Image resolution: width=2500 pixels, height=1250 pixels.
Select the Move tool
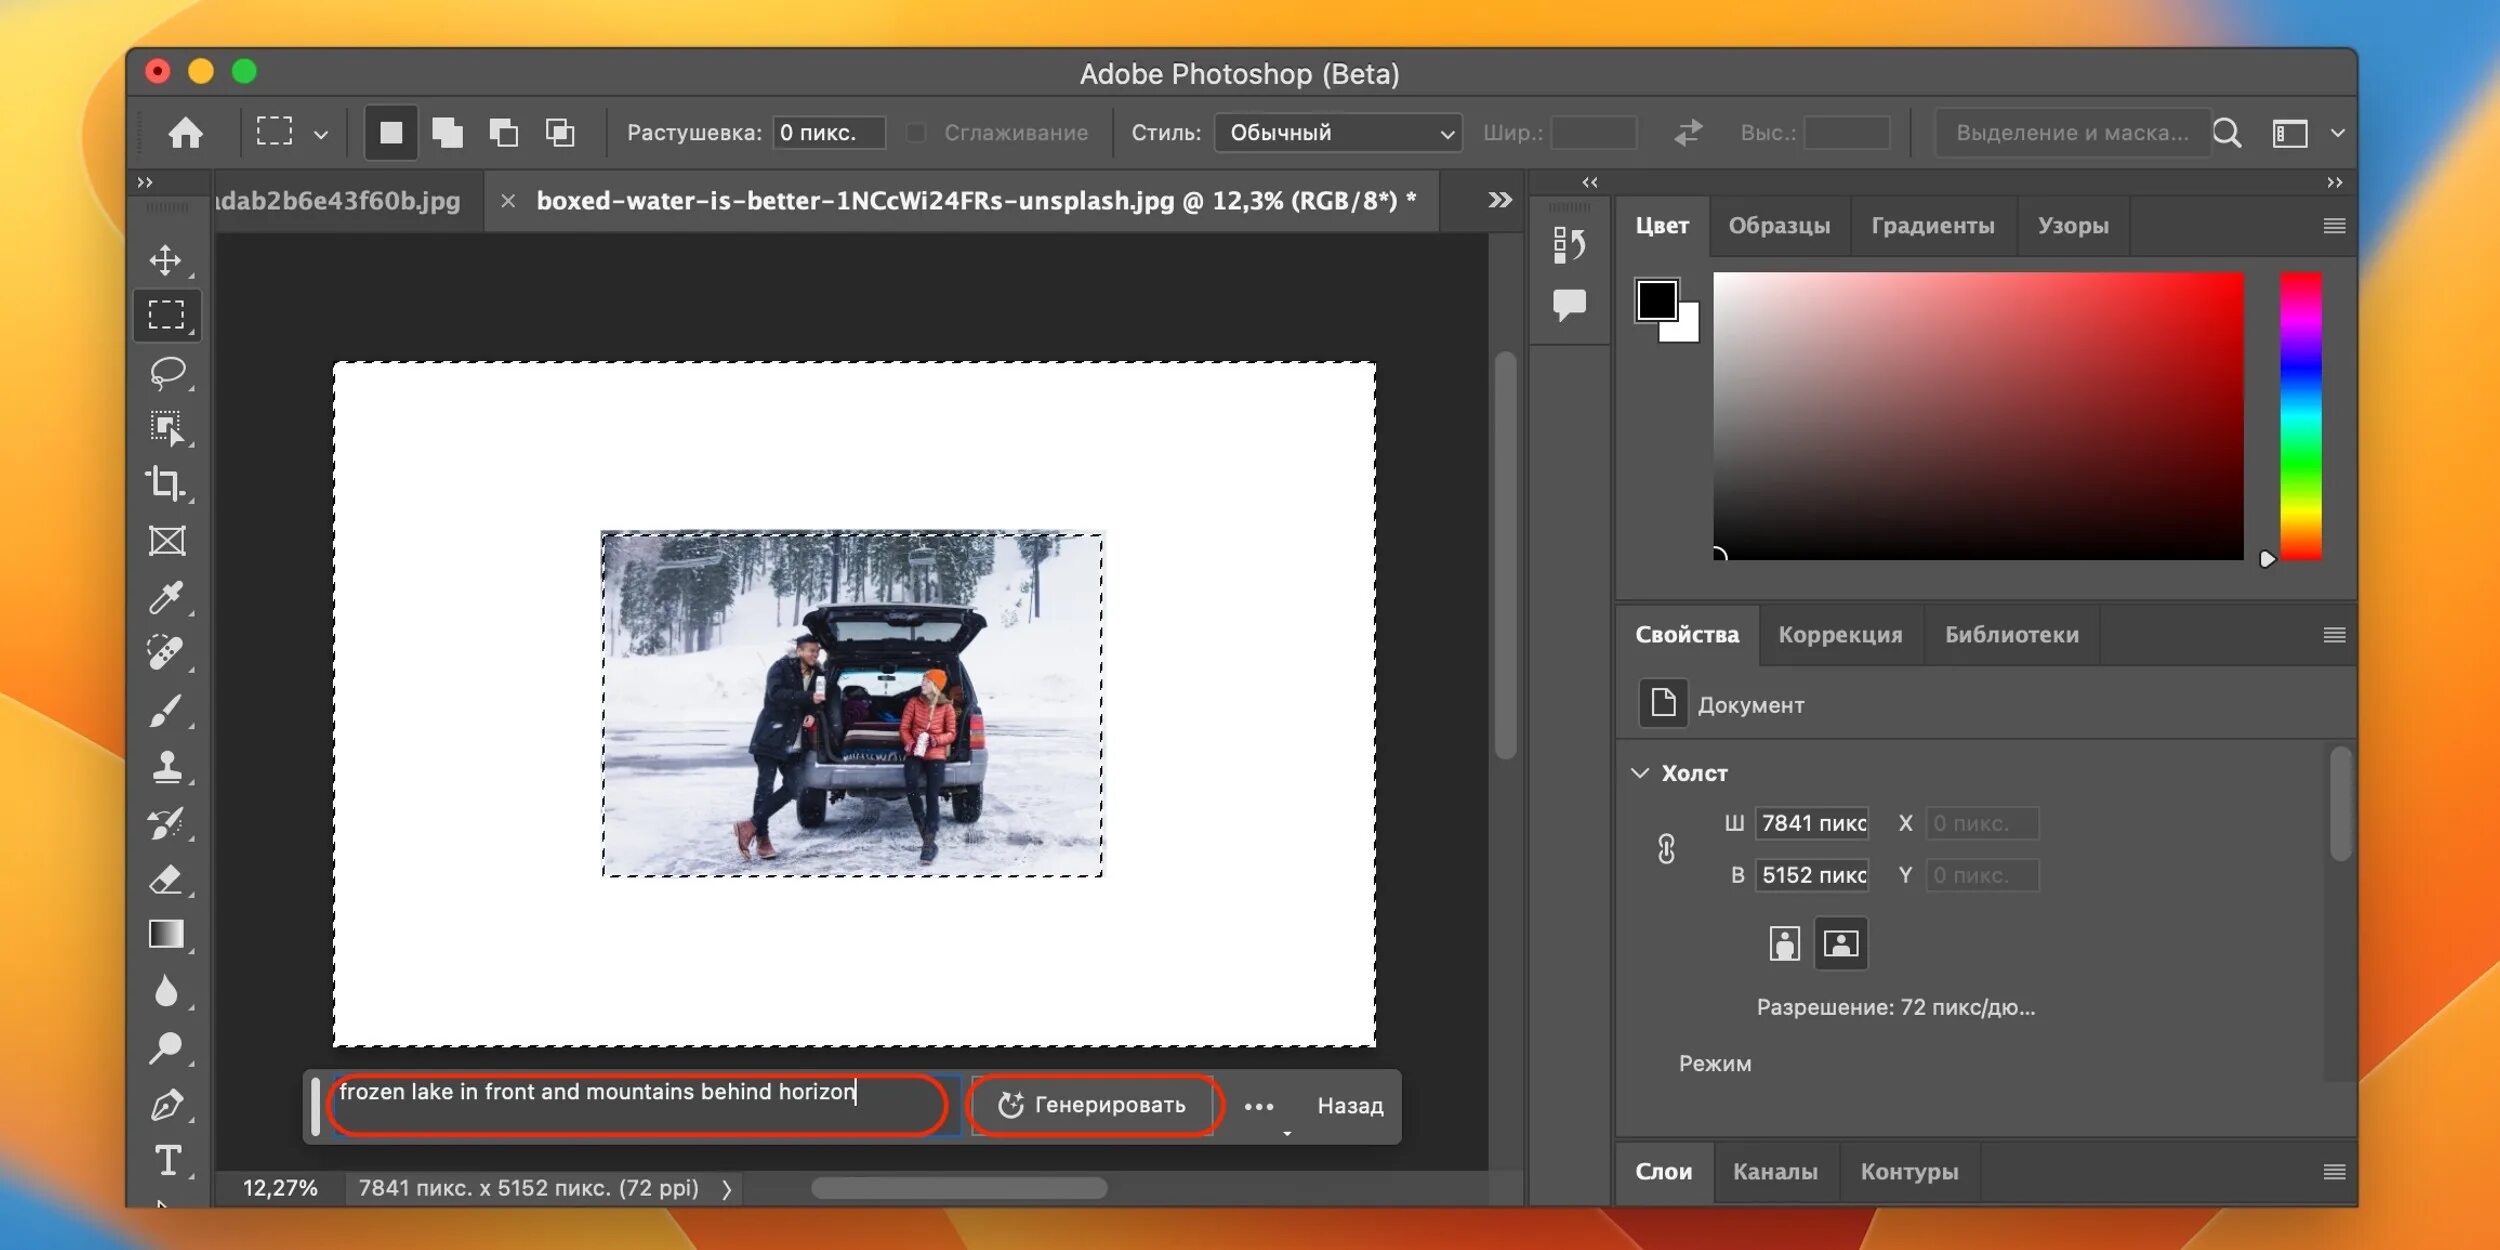[166, 260]
